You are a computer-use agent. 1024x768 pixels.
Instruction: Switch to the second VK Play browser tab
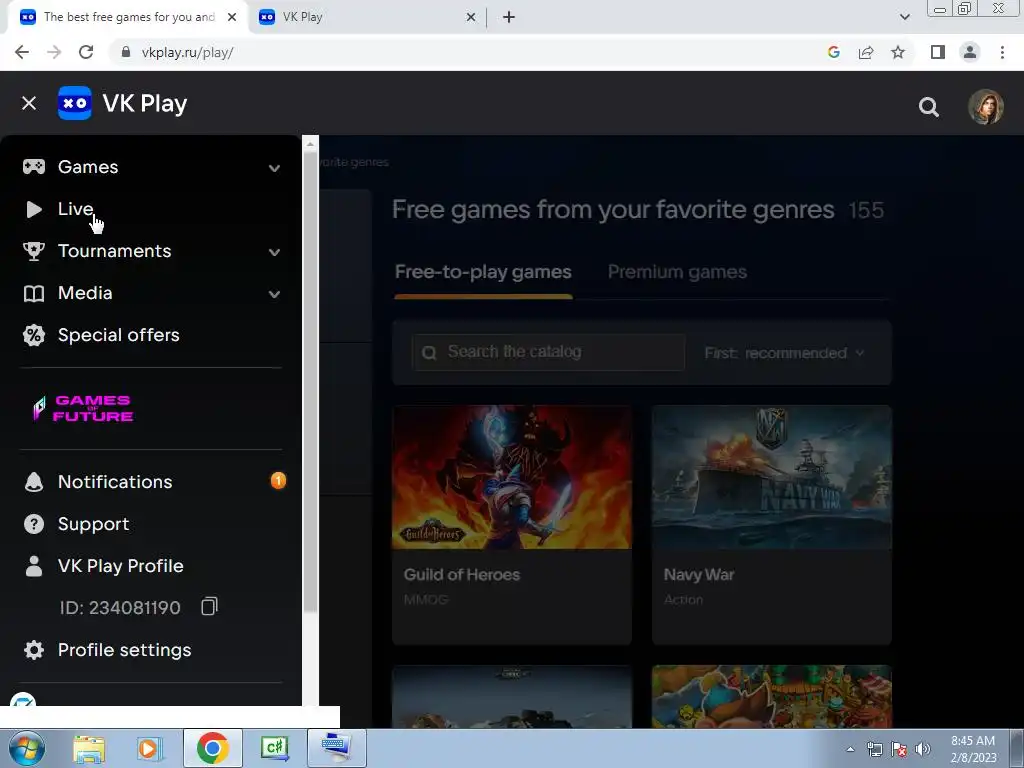pos(367,17)
